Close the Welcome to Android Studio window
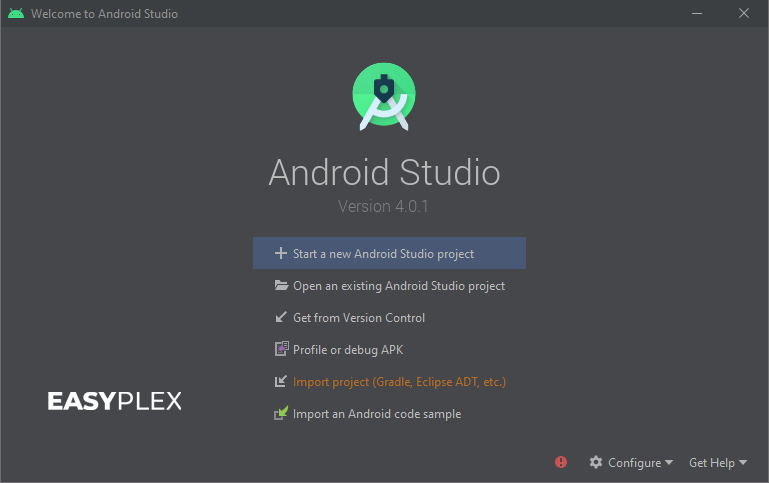Viewport: 769px width, 483px height. (744, 13)
